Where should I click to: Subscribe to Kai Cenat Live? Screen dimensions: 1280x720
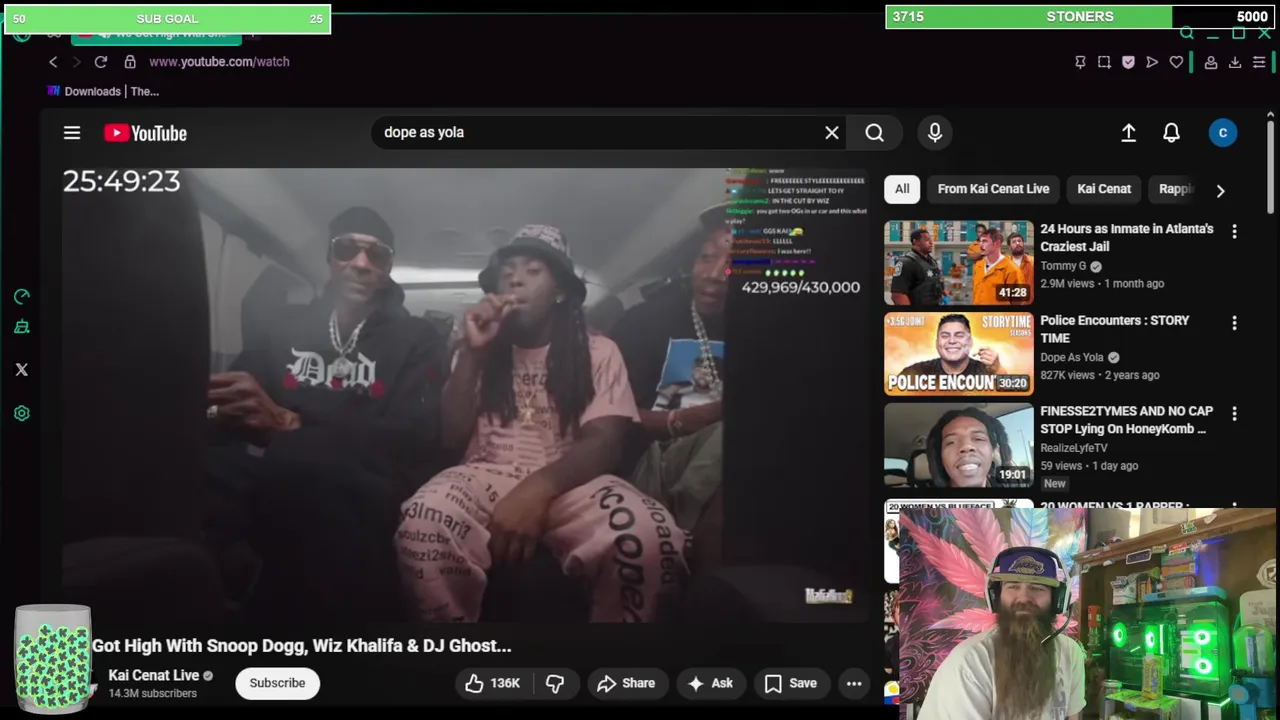277,683
